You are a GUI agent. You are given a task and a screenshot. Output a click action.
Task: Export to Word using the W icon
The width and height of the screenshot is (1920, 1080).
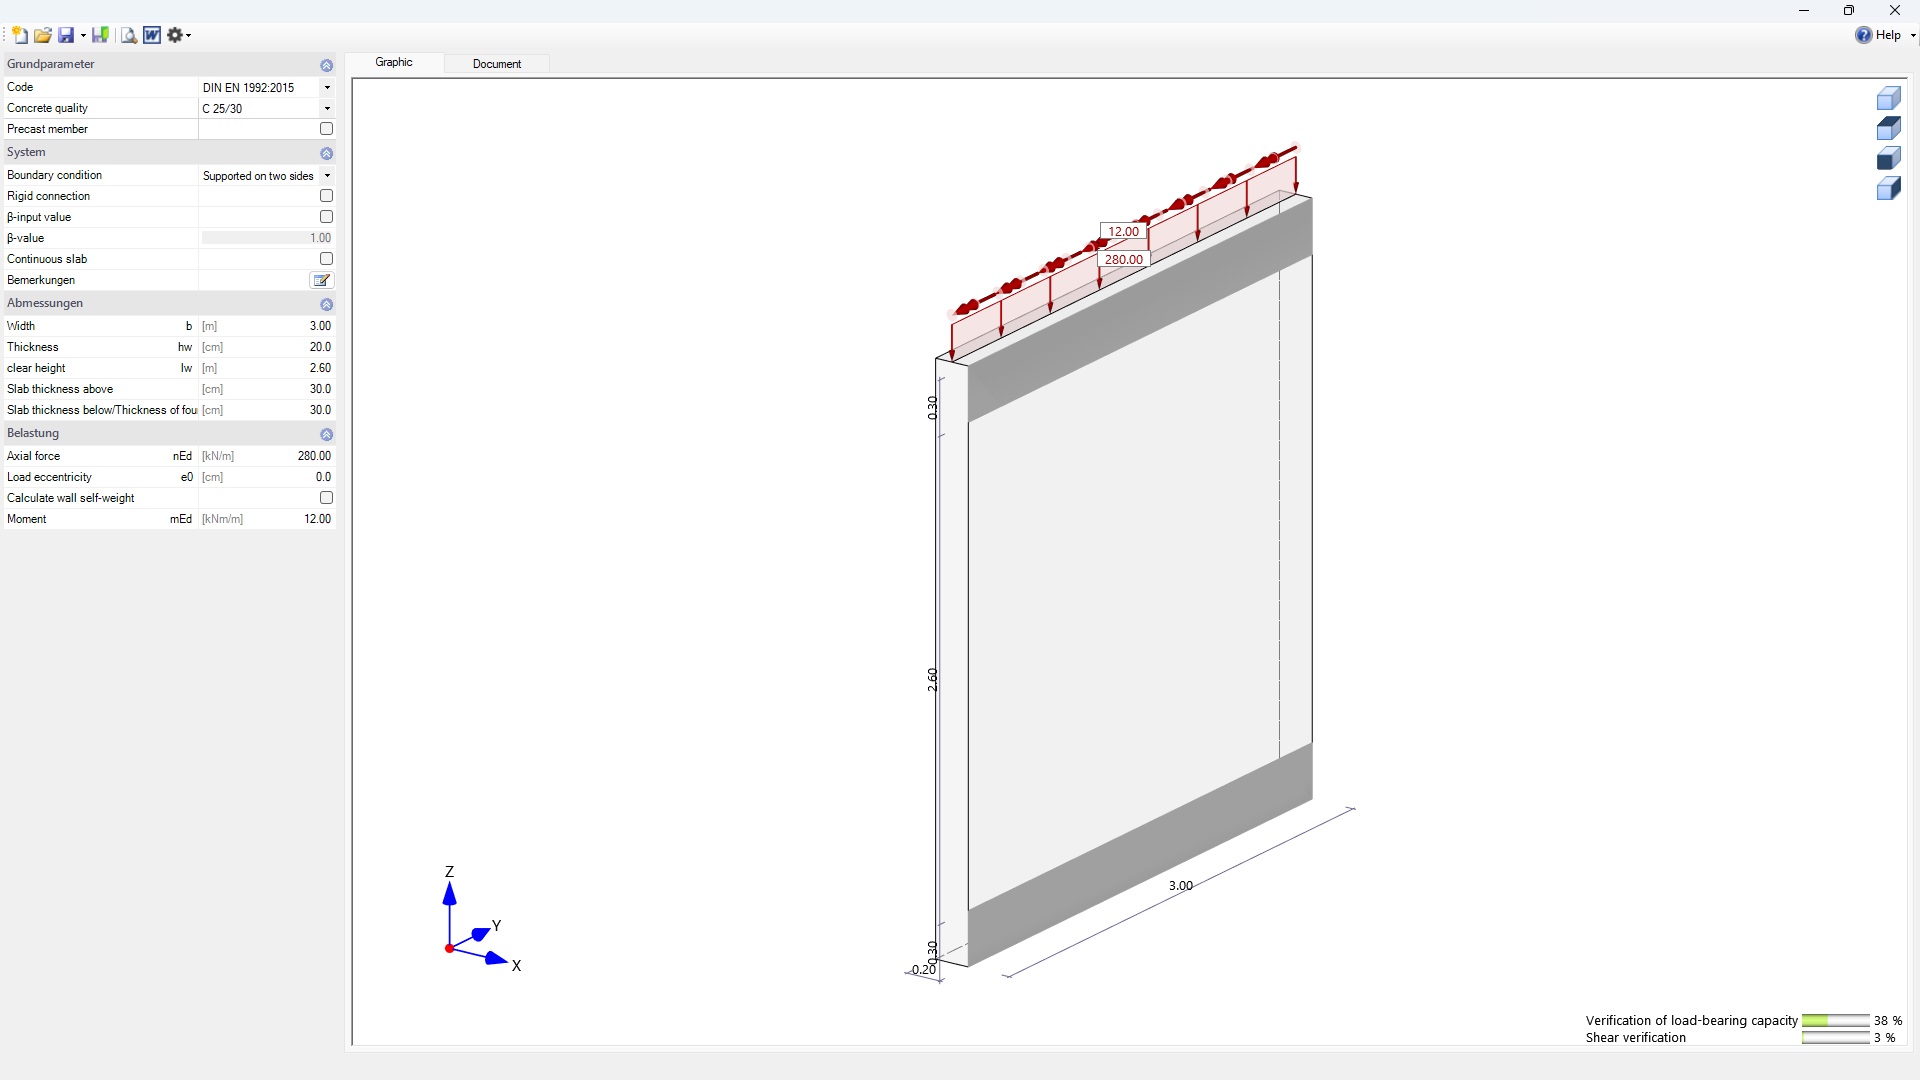pos(152,35)
